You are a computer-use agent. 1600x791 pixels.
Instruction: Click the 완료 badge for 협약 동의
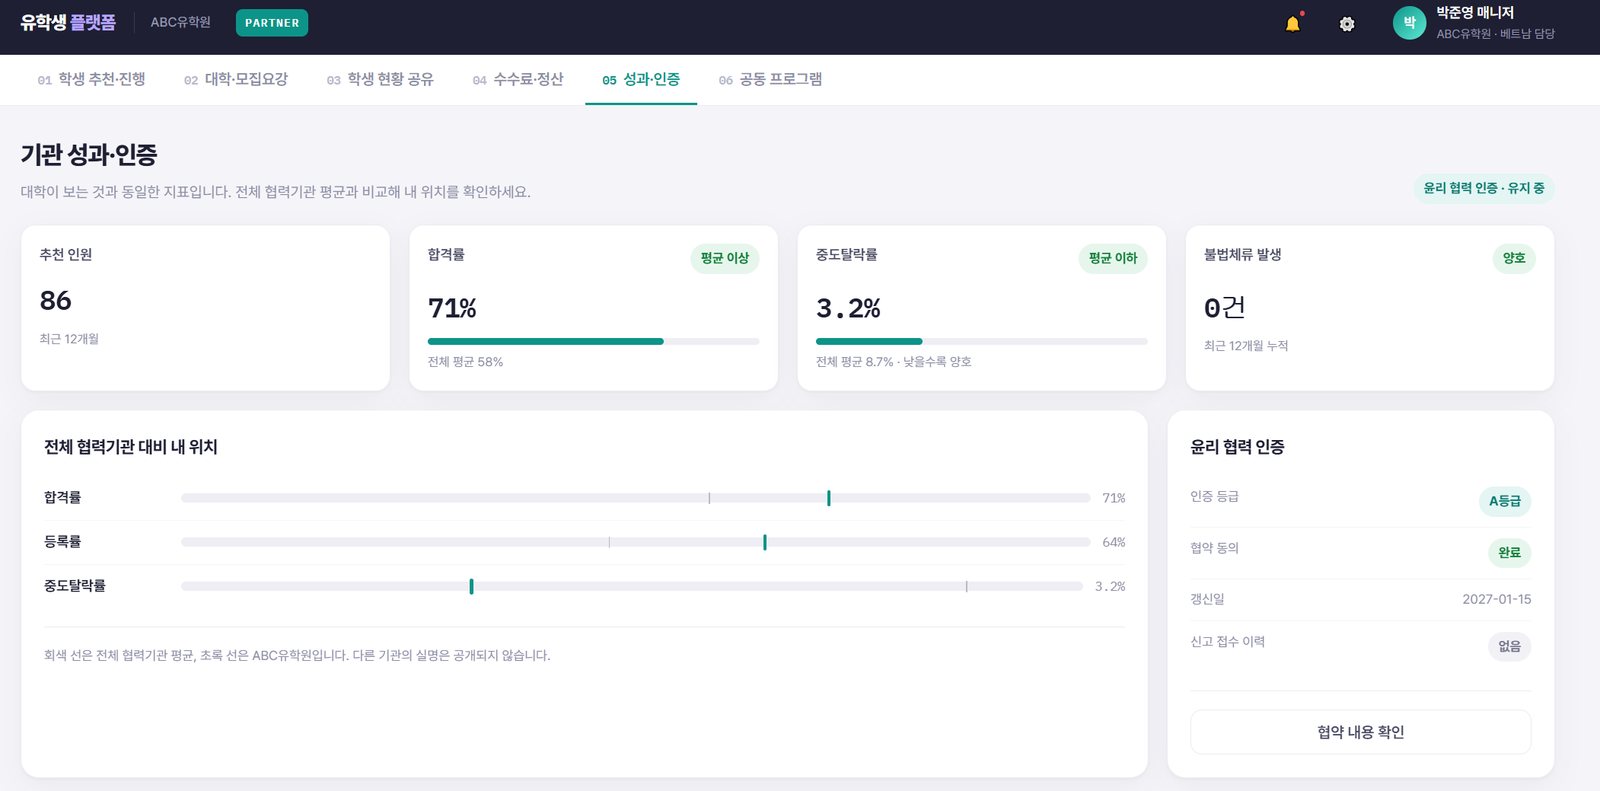coord(1510,552)
